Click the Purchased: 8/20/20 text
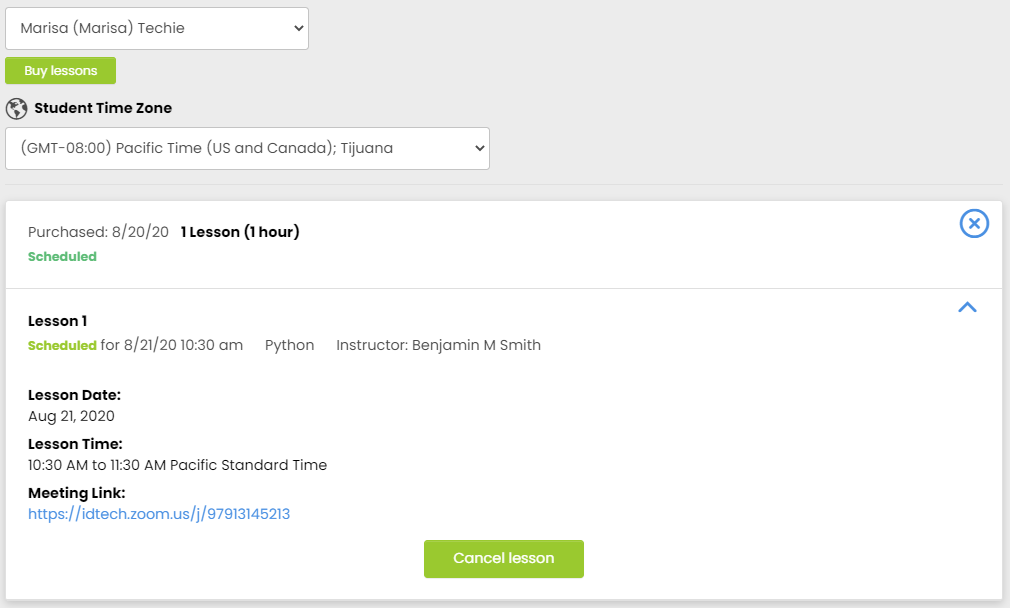 tap(98, 232)
